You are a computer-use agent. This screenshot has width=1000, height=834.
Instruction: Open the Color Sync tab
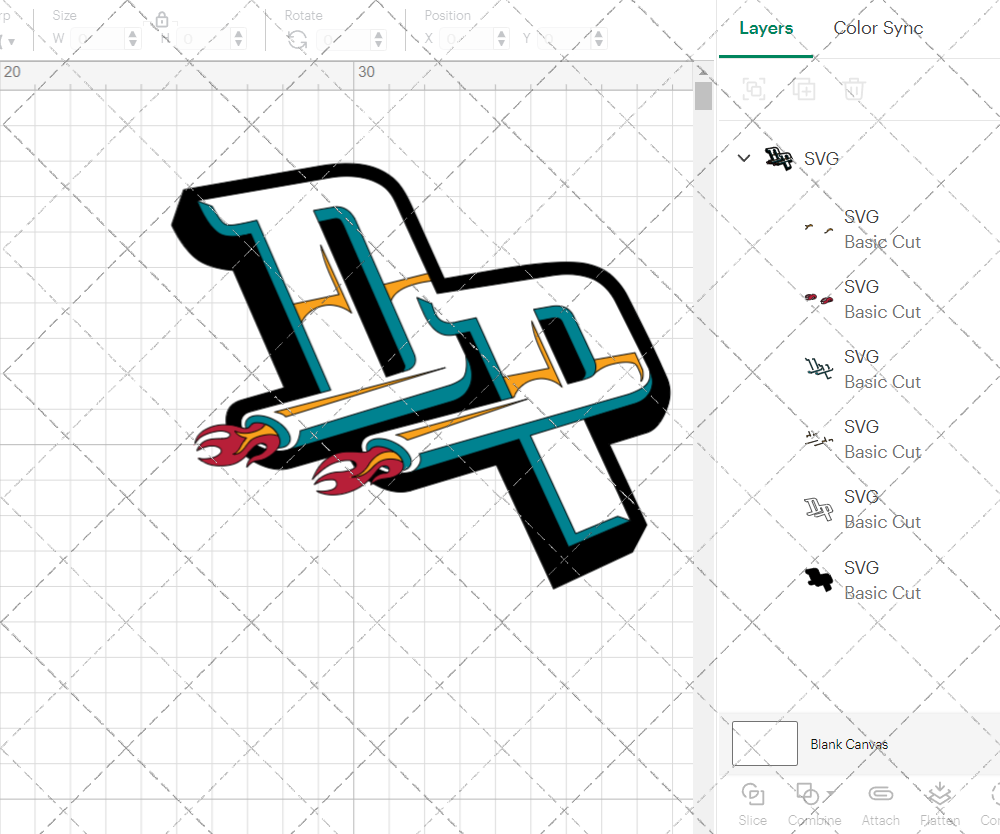(878, 28)
